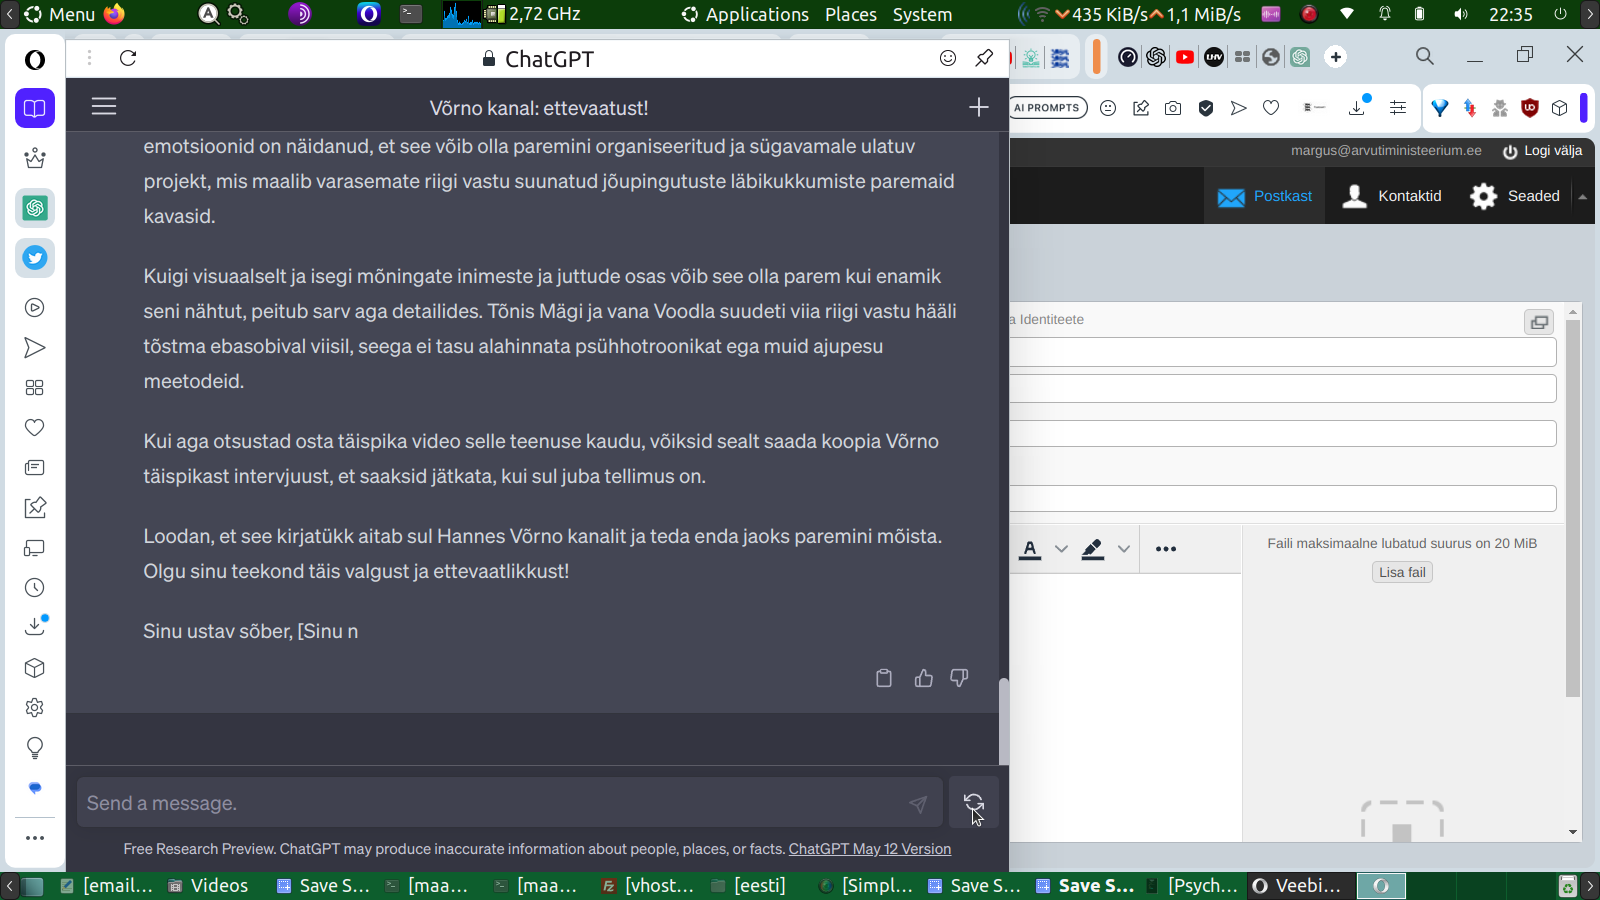This screenshot has height=900, width=1600.
Task: Open Opera sidebar bookmarks heart
Action: pyautogui.click(x=35, y=428)
